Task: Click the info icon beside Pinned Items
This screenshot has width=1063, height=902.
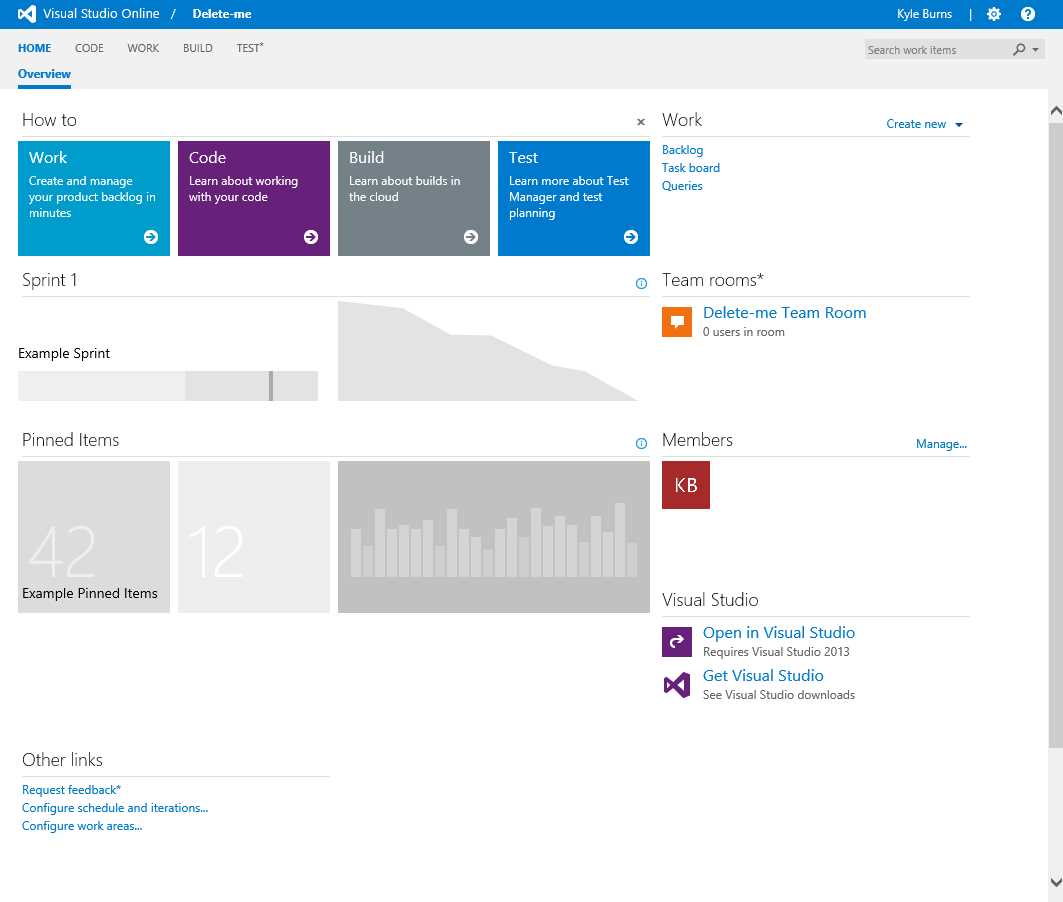Action: pos(641,443)
